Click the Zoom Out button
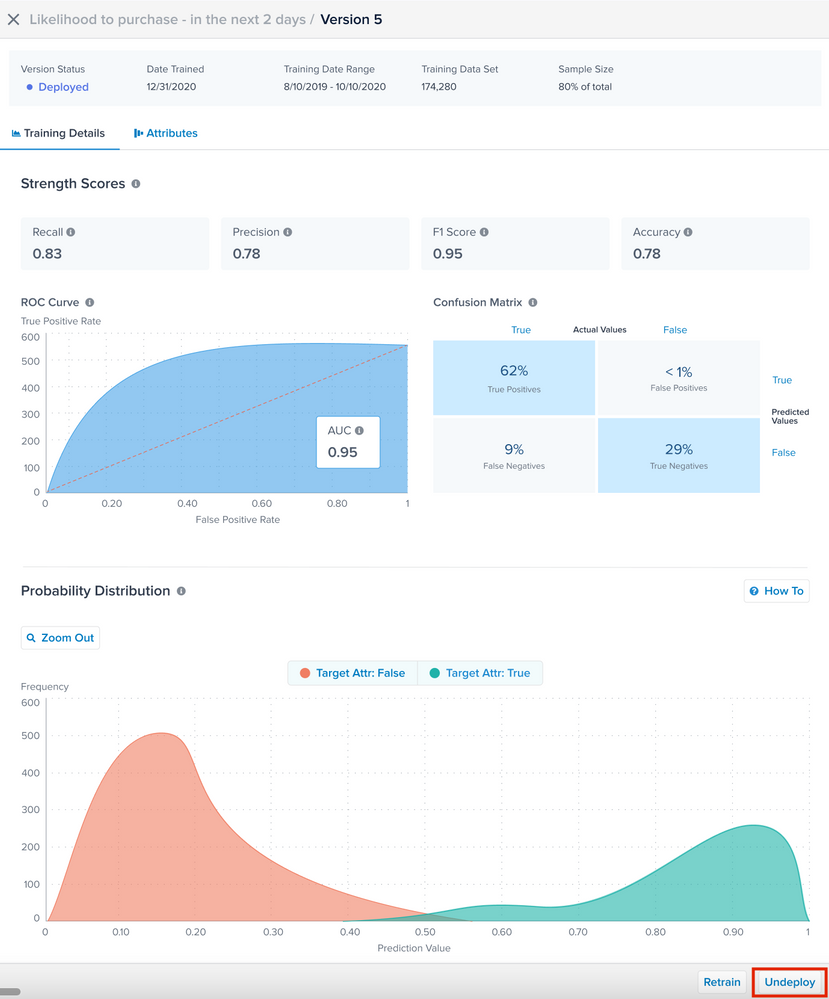The image size is (829, 999). (x=60, y=638)
